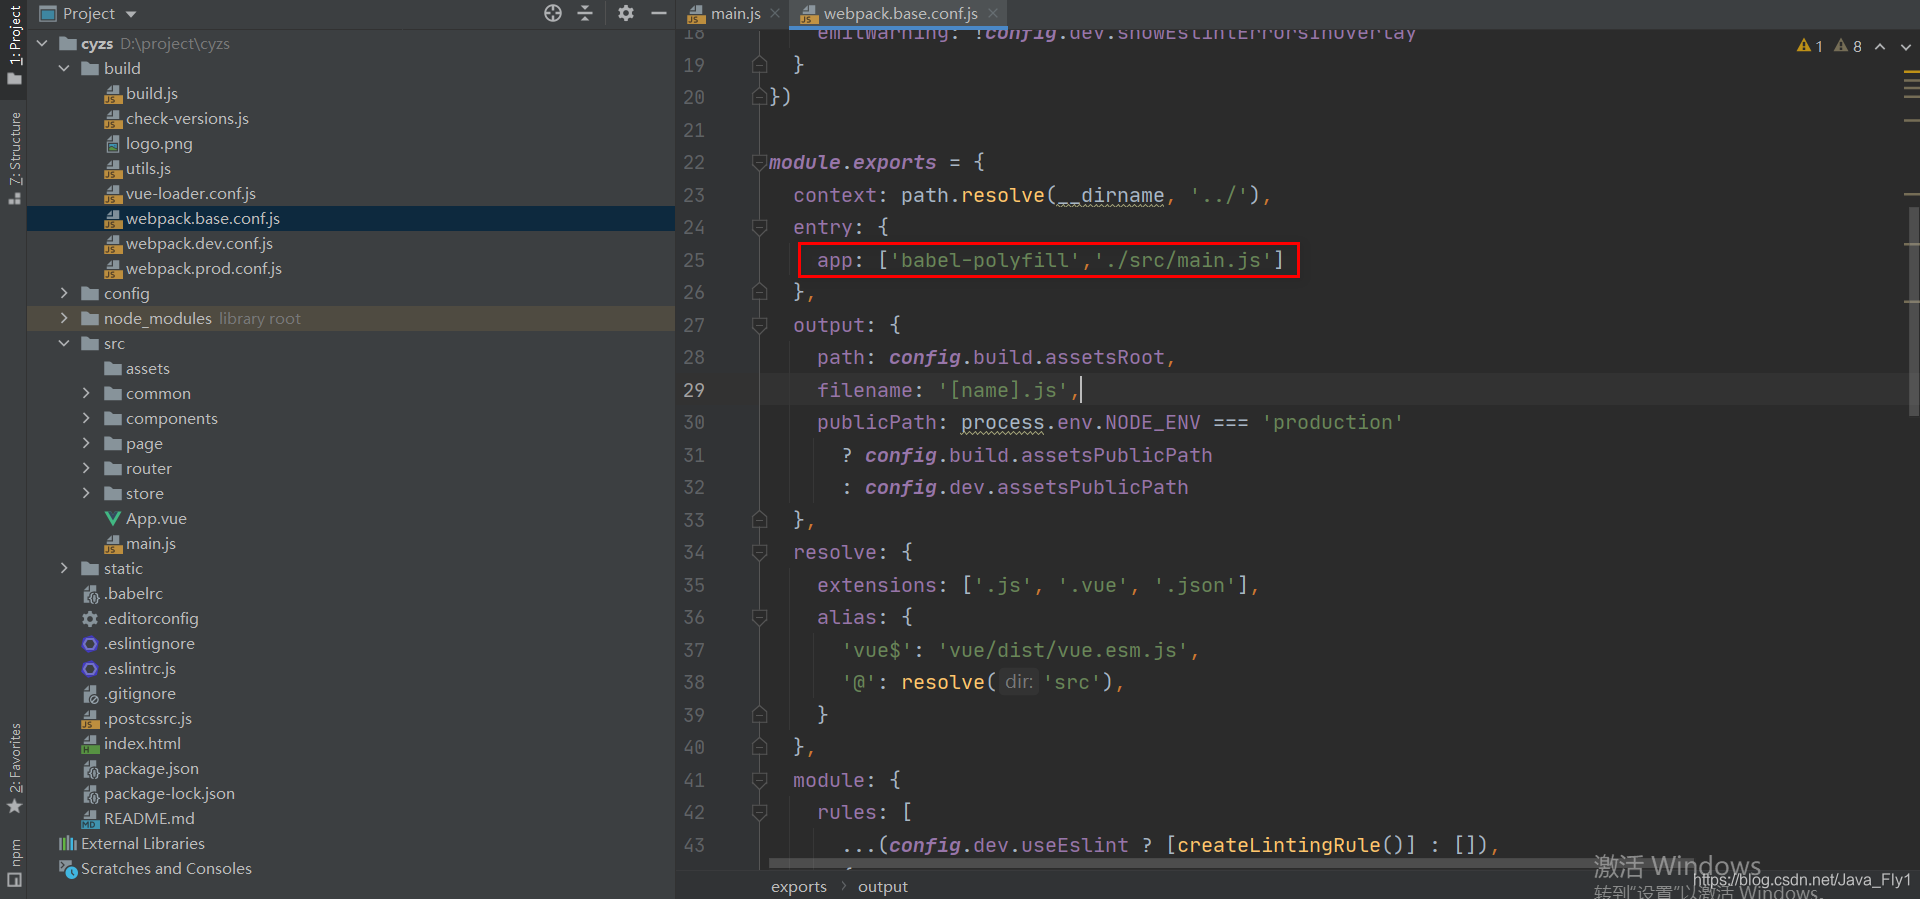Open the Favorites tool window tab
This screenshot has height=899, width=1920.
click(x=14, y=768)
